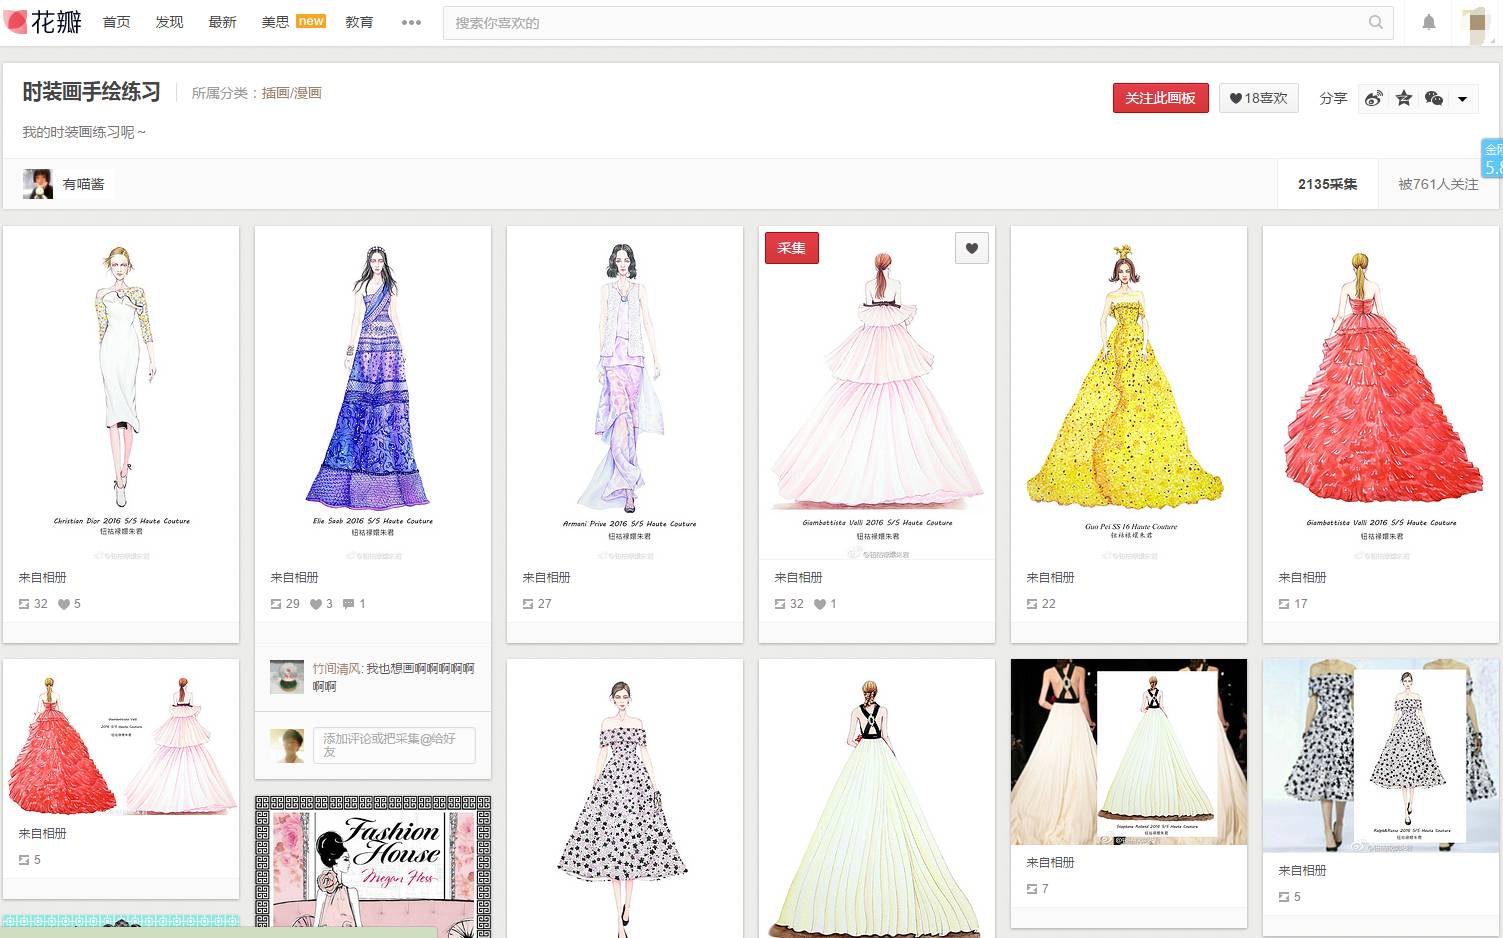
Task: Share board to Weibo icon
Action: click(1374, 98)
